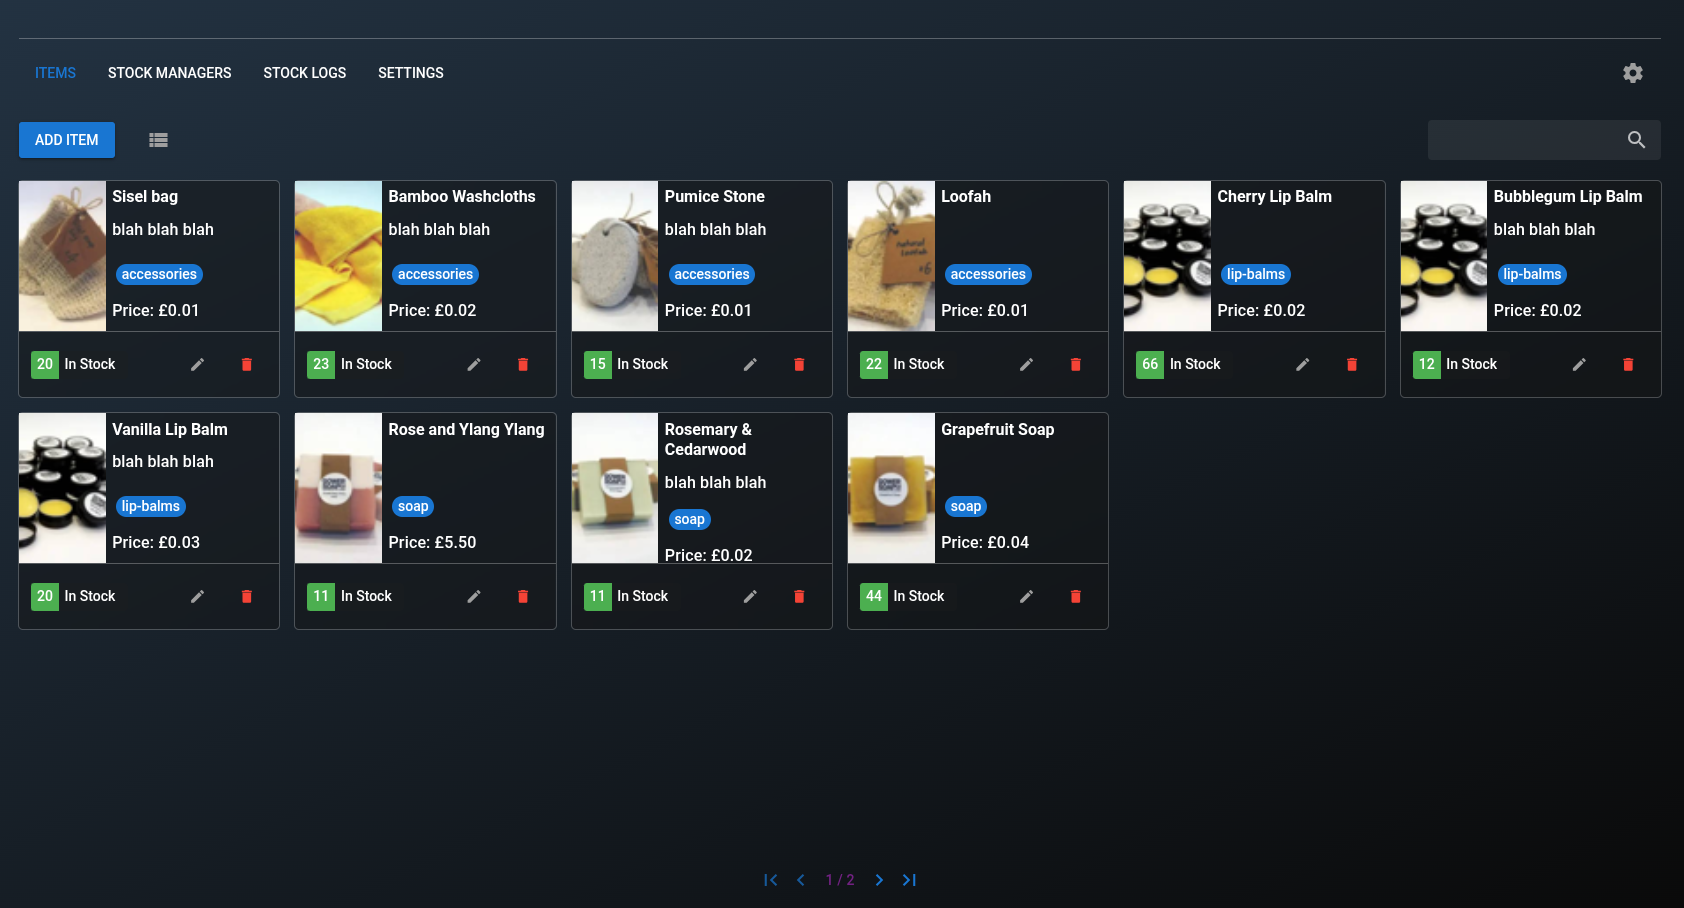This screenshot has height=908, width=1684.
Task: Delete the Loofah item
Action: click(1075, 364)
